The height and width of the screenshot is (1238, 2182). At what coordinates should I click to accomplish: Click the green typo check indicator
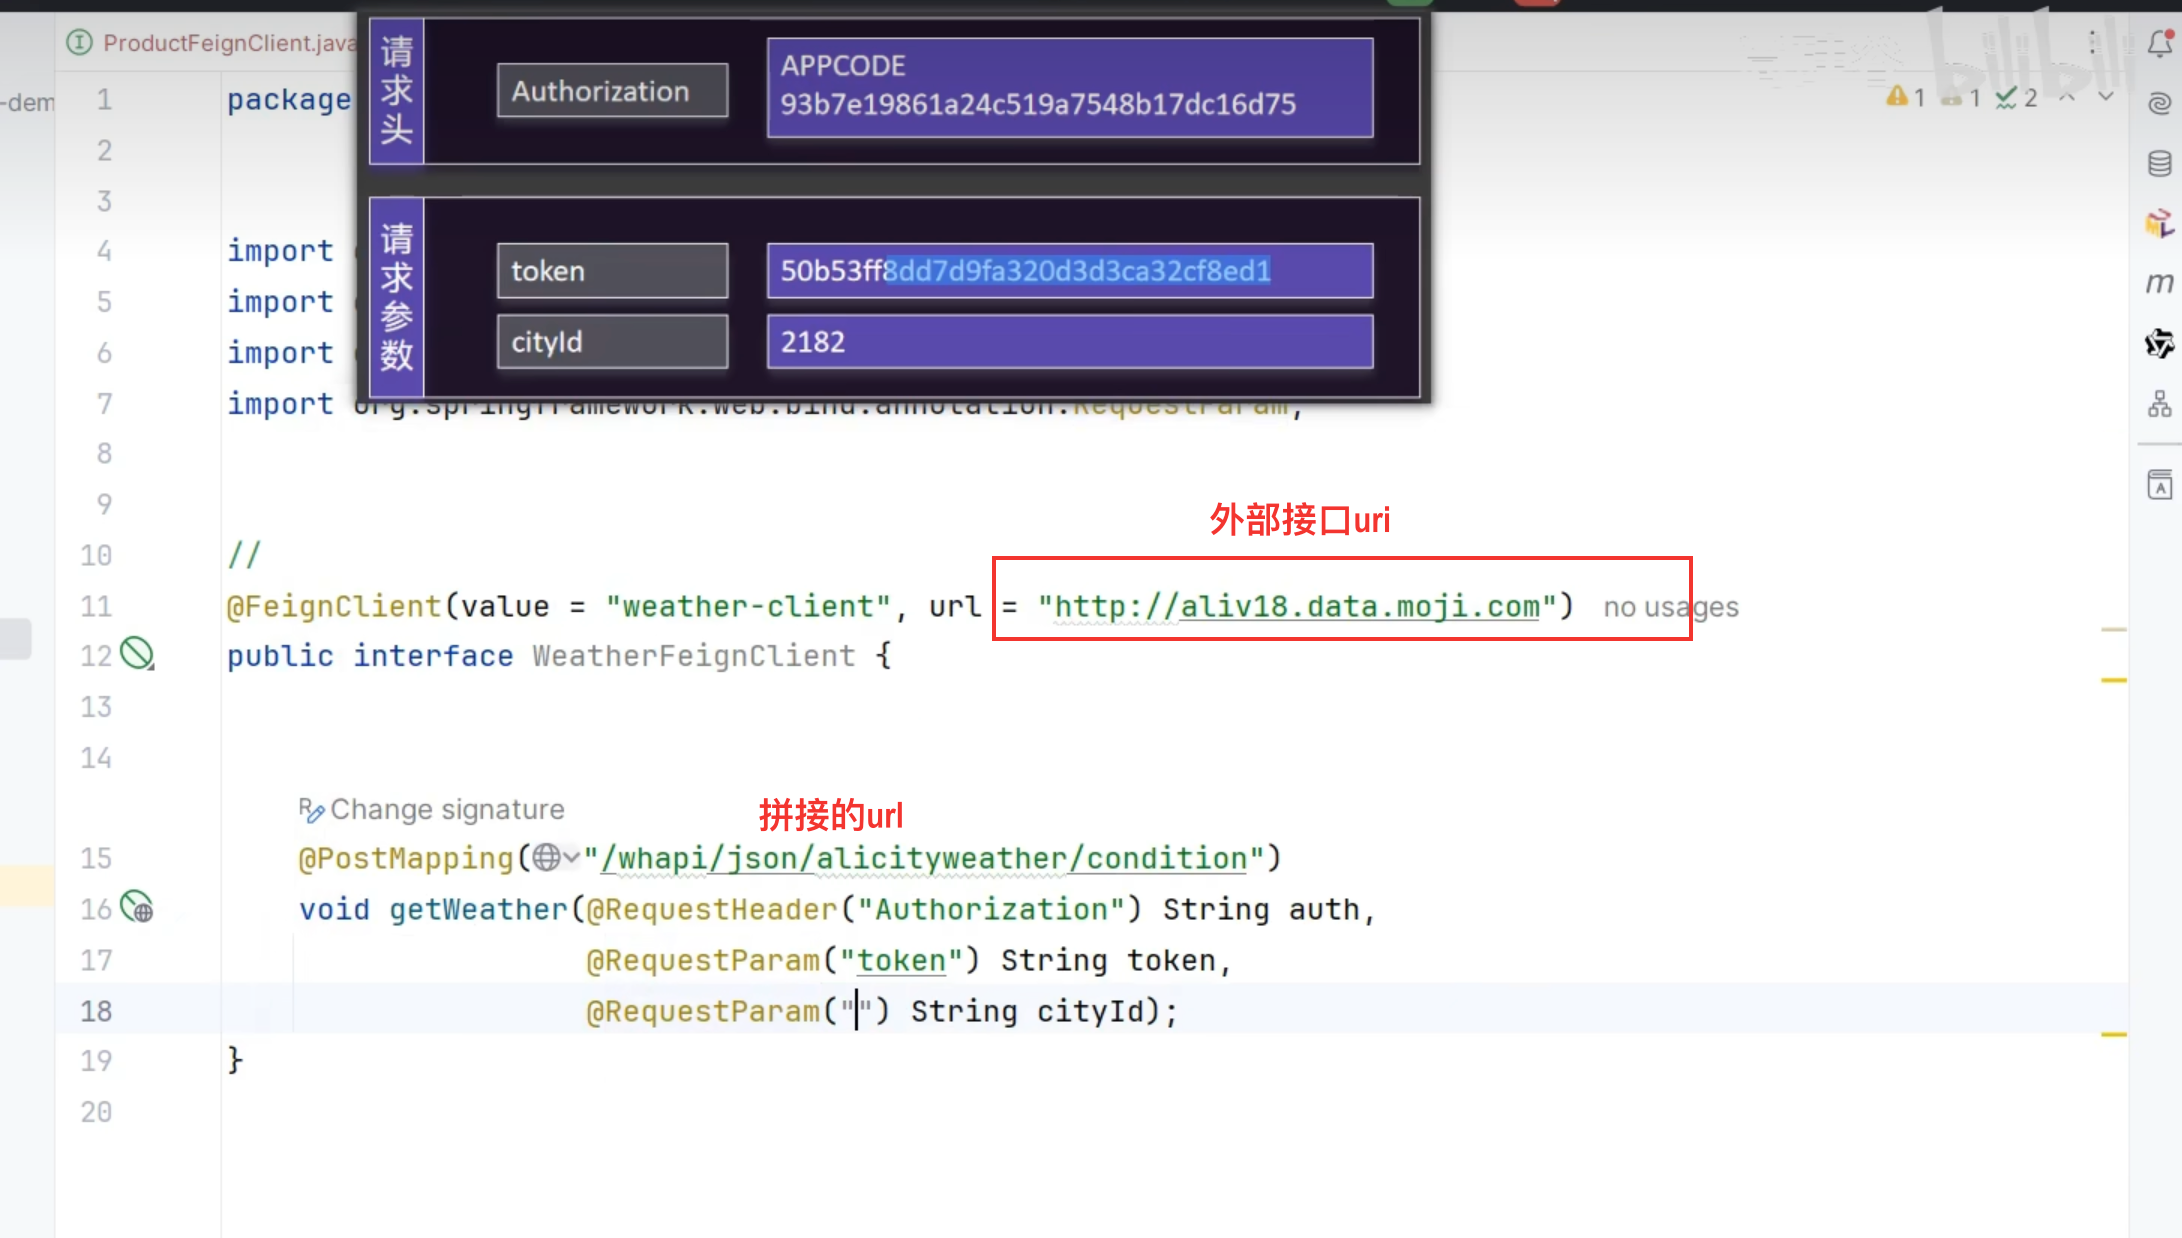[2016, 97]
